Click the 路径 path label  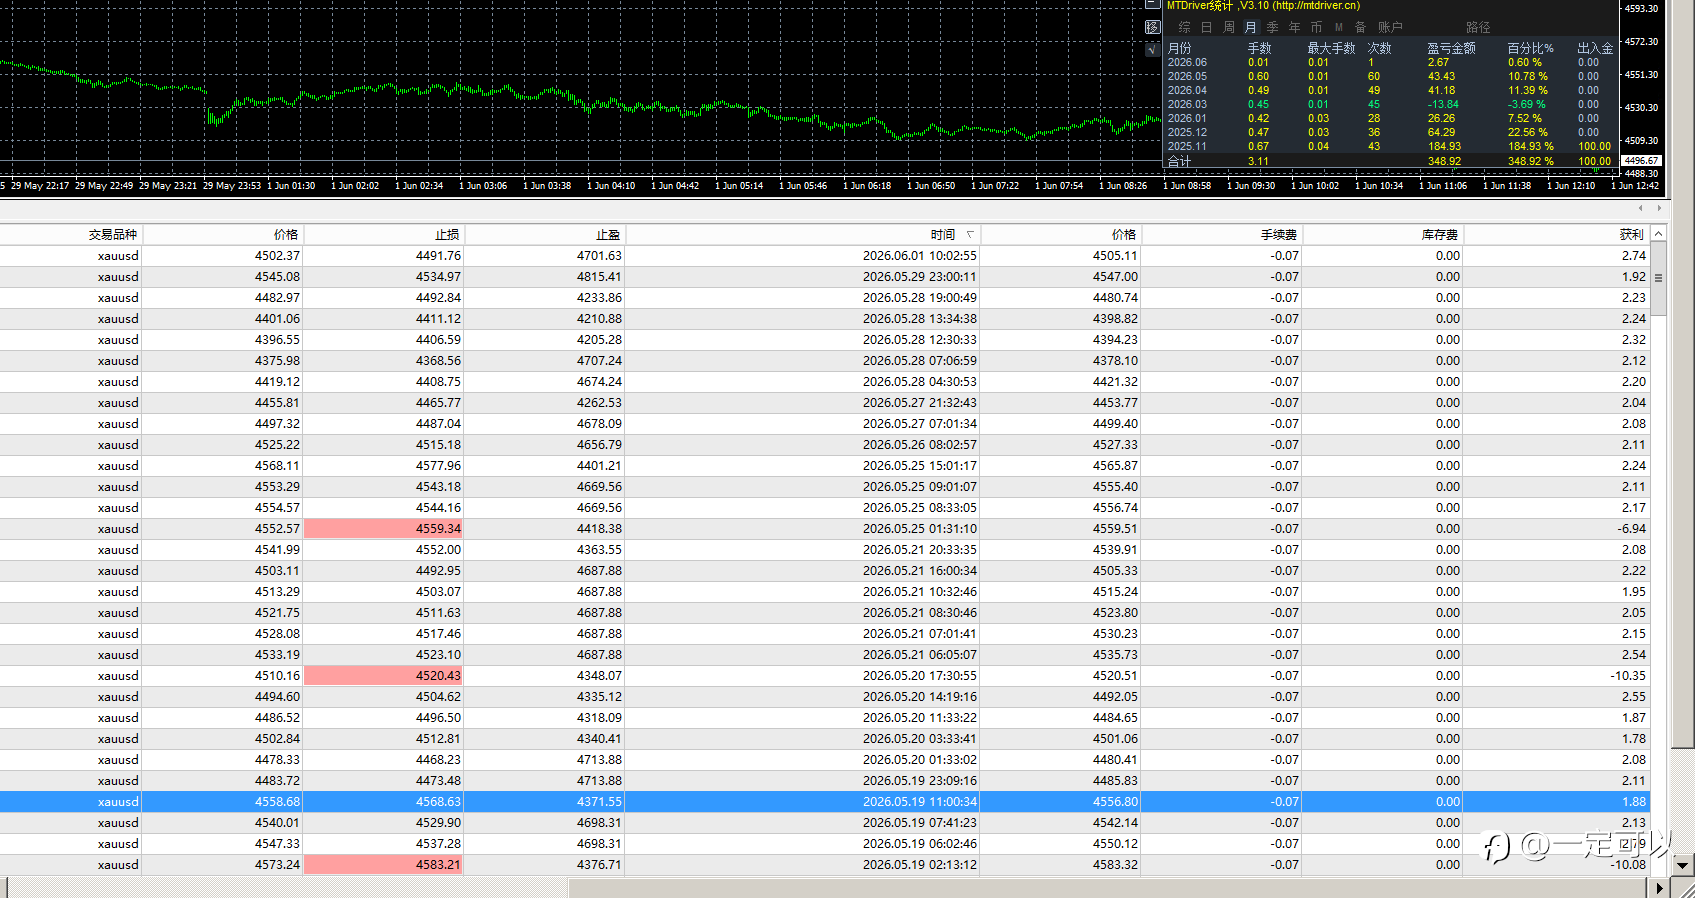[1478, 28]
